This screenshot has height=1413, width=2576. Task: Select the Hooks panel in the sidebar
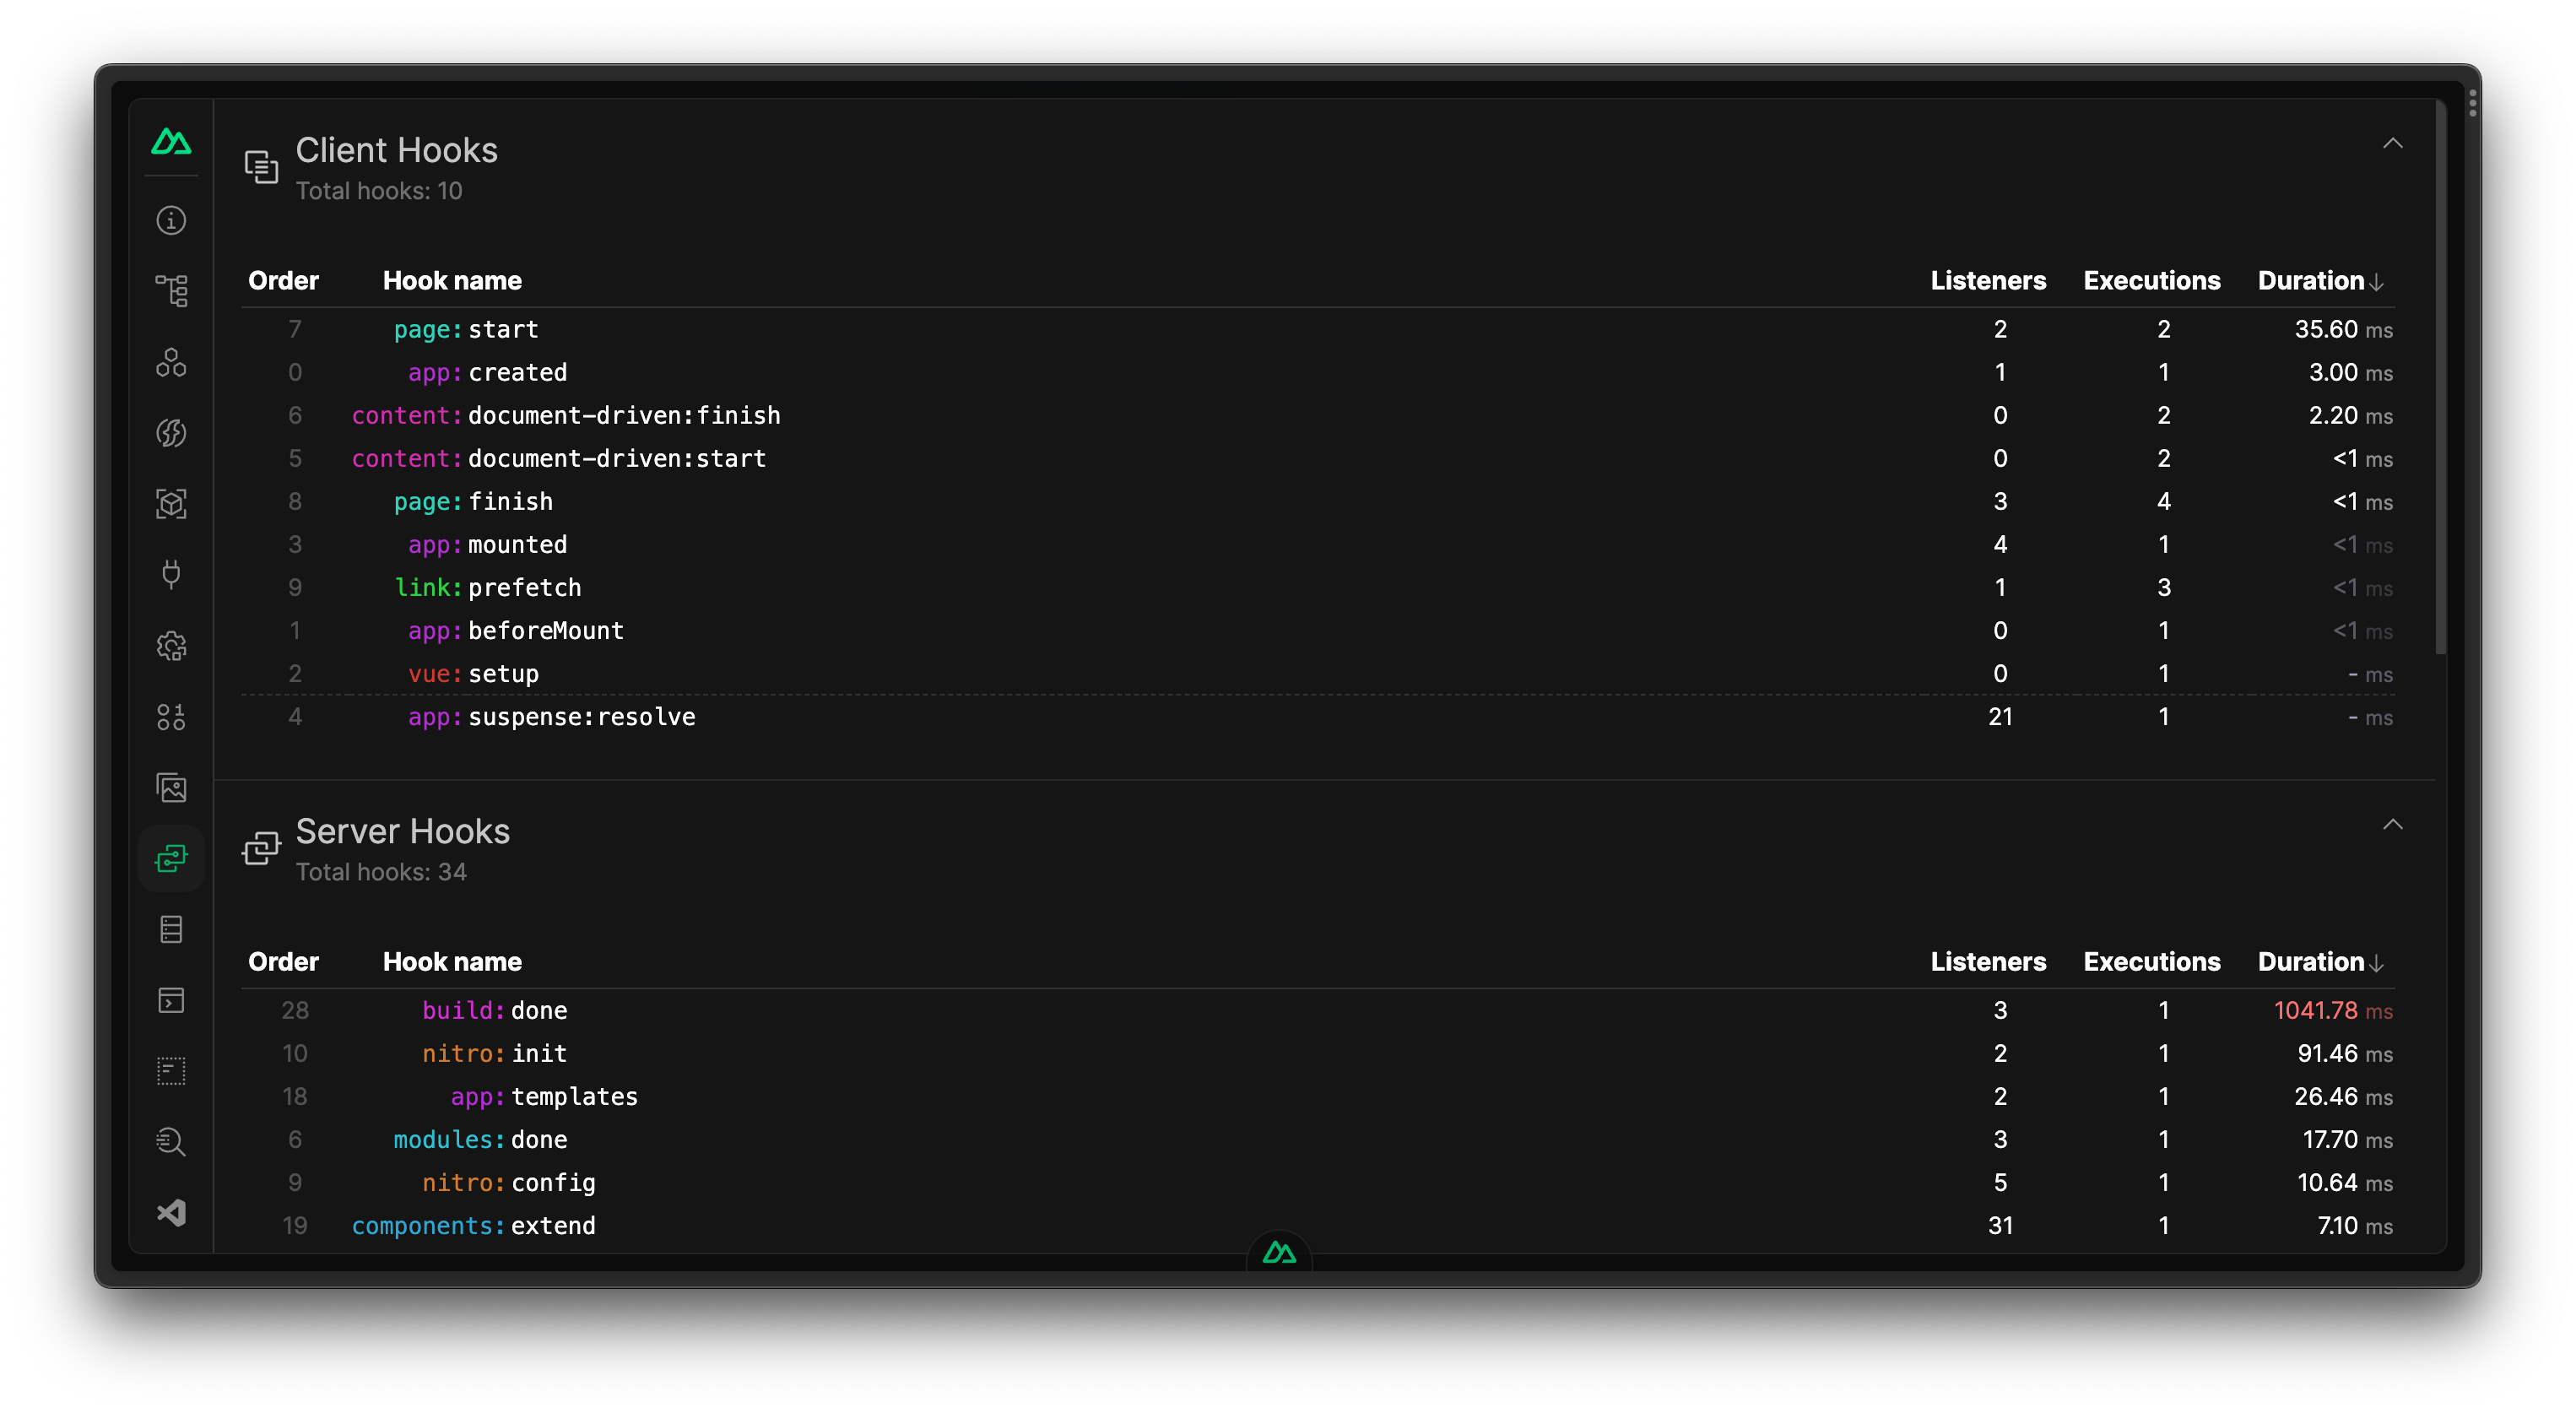[x=171, y=857]
